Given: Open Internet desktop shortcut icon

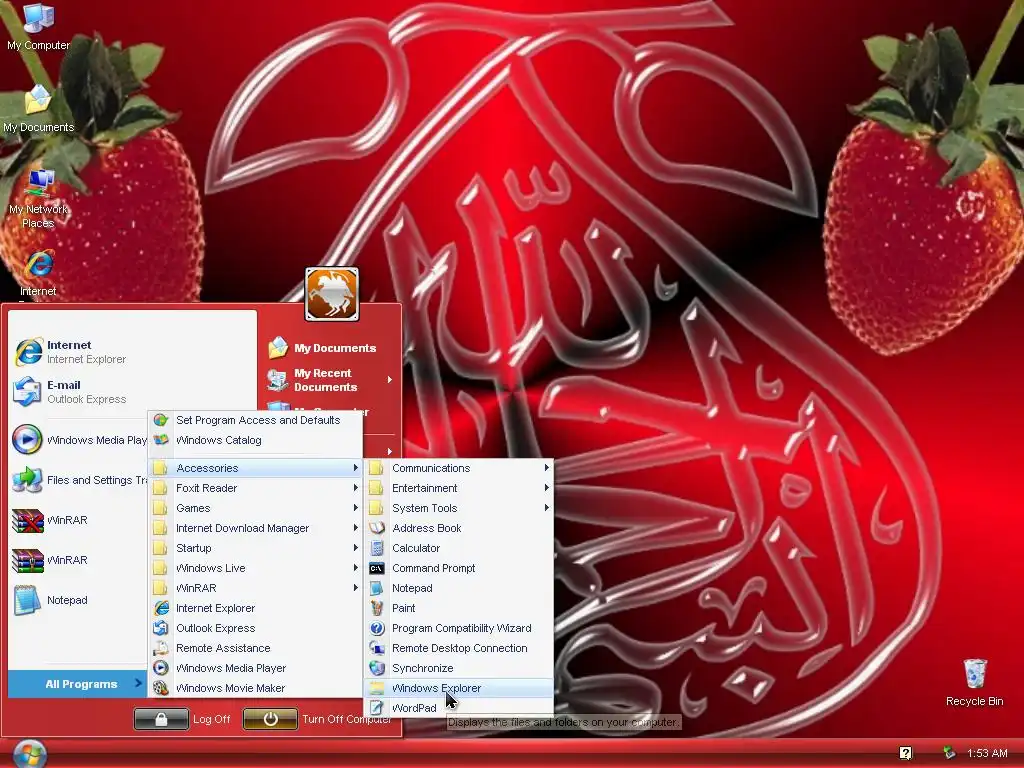Looking at the screenshot, I should point(38,273).
